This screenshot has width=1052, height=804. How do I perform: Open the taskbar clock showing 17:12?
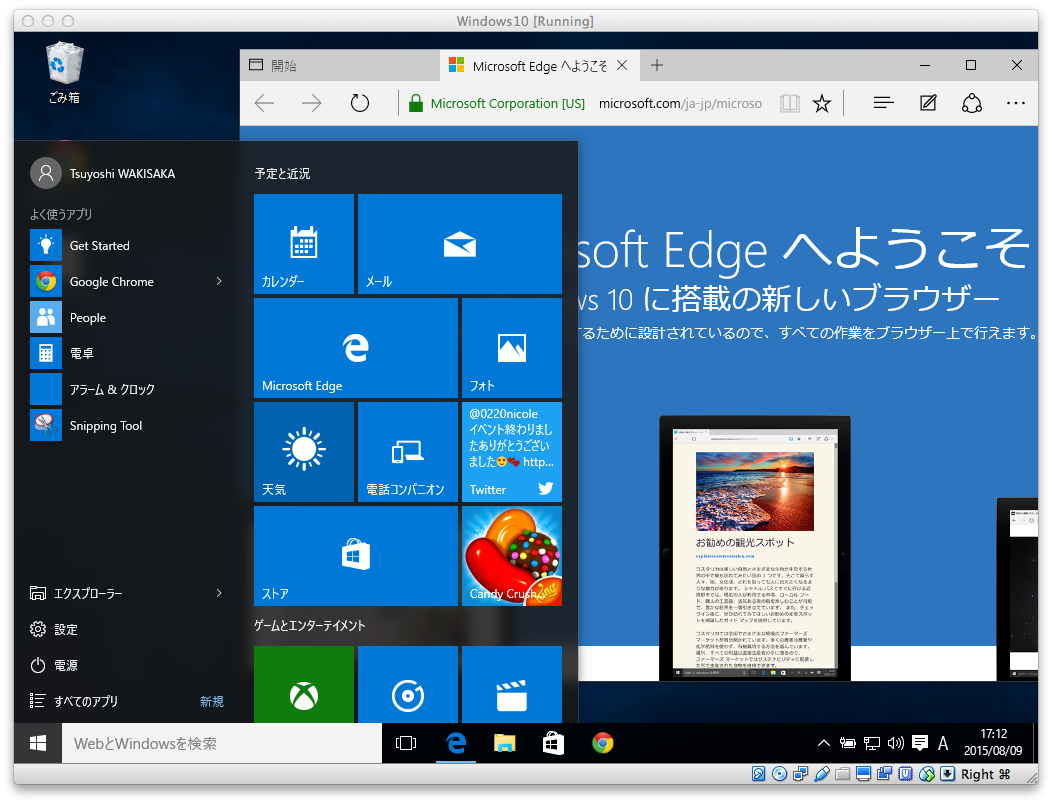point(993,743)
